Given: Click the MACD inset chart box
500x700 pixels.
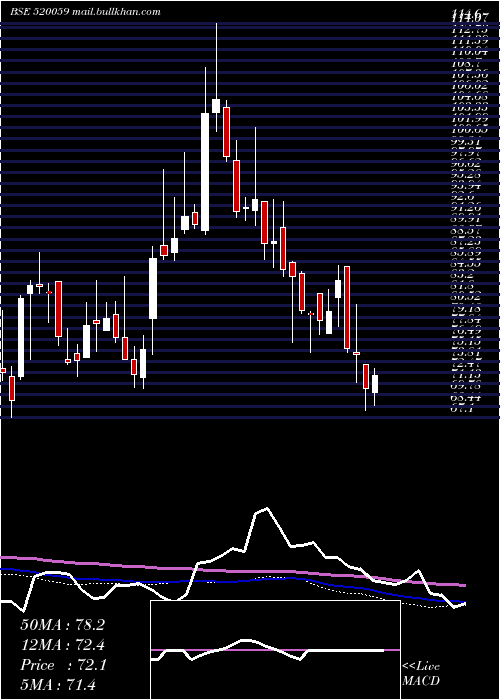Looking at the screenshot, I should (x=275, y=650).
